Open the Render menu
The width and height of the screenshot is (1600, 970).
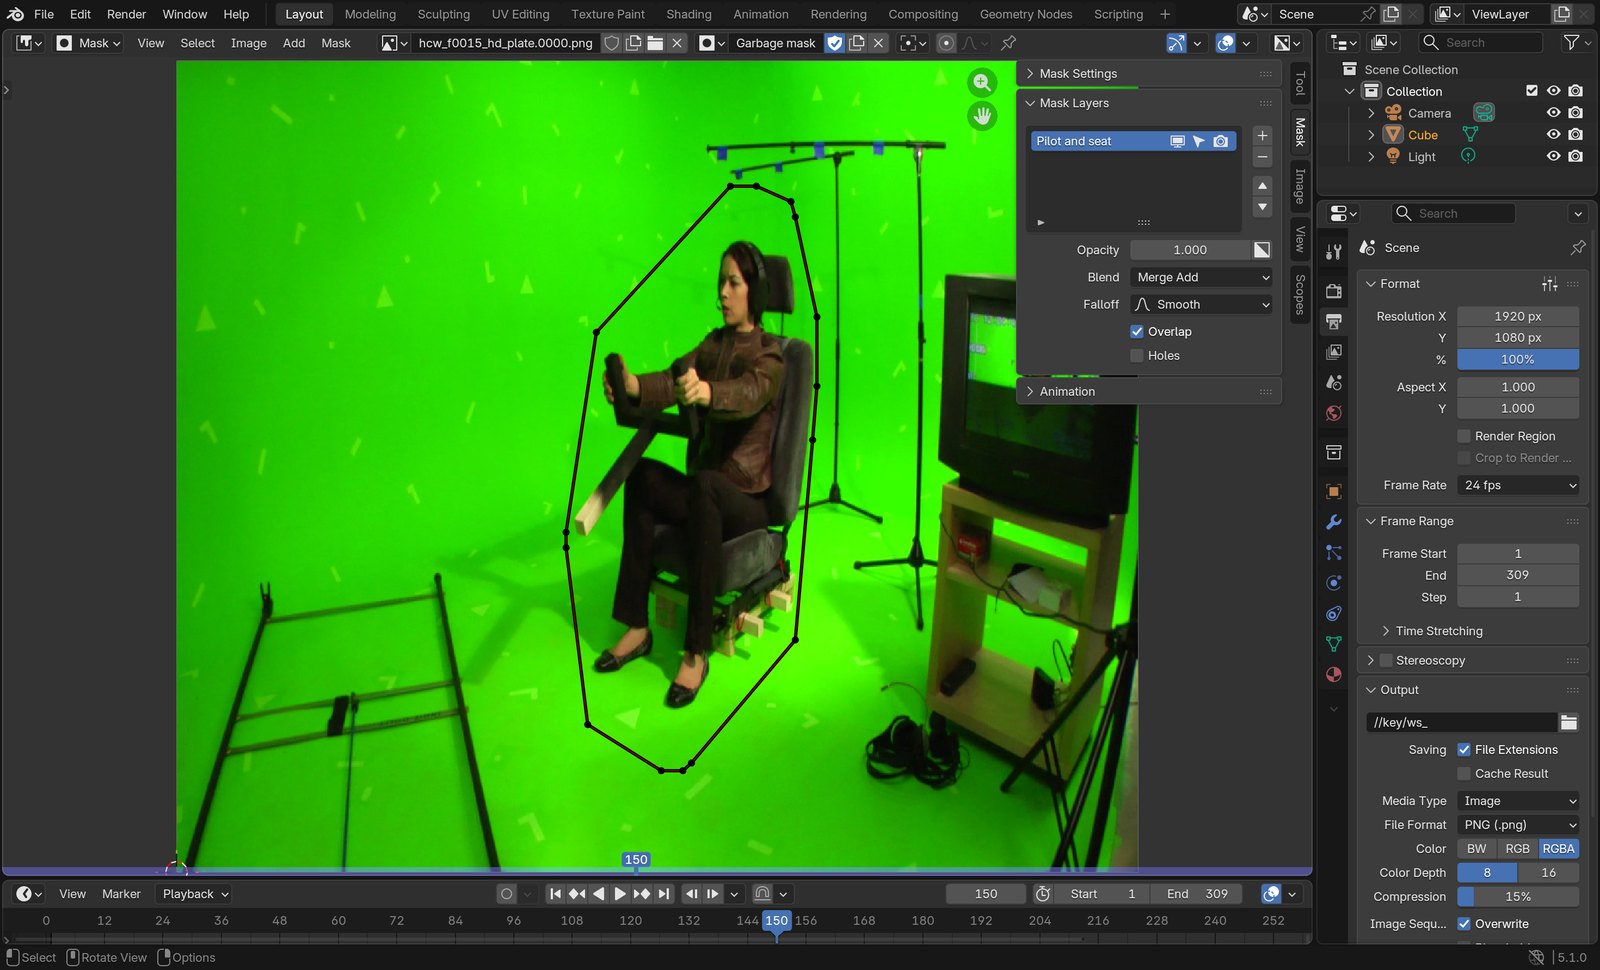126,14
